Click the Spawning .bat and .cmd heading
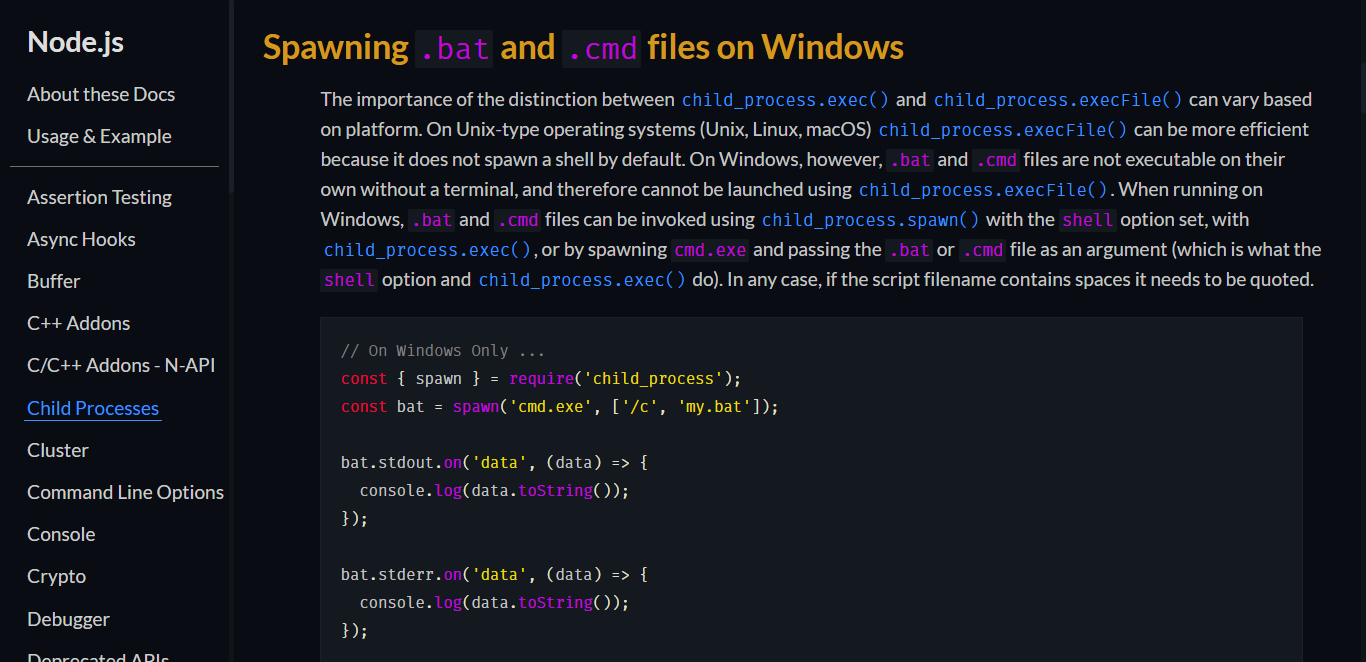Screen dimensions: 1366x662 [x=582, y=46]
